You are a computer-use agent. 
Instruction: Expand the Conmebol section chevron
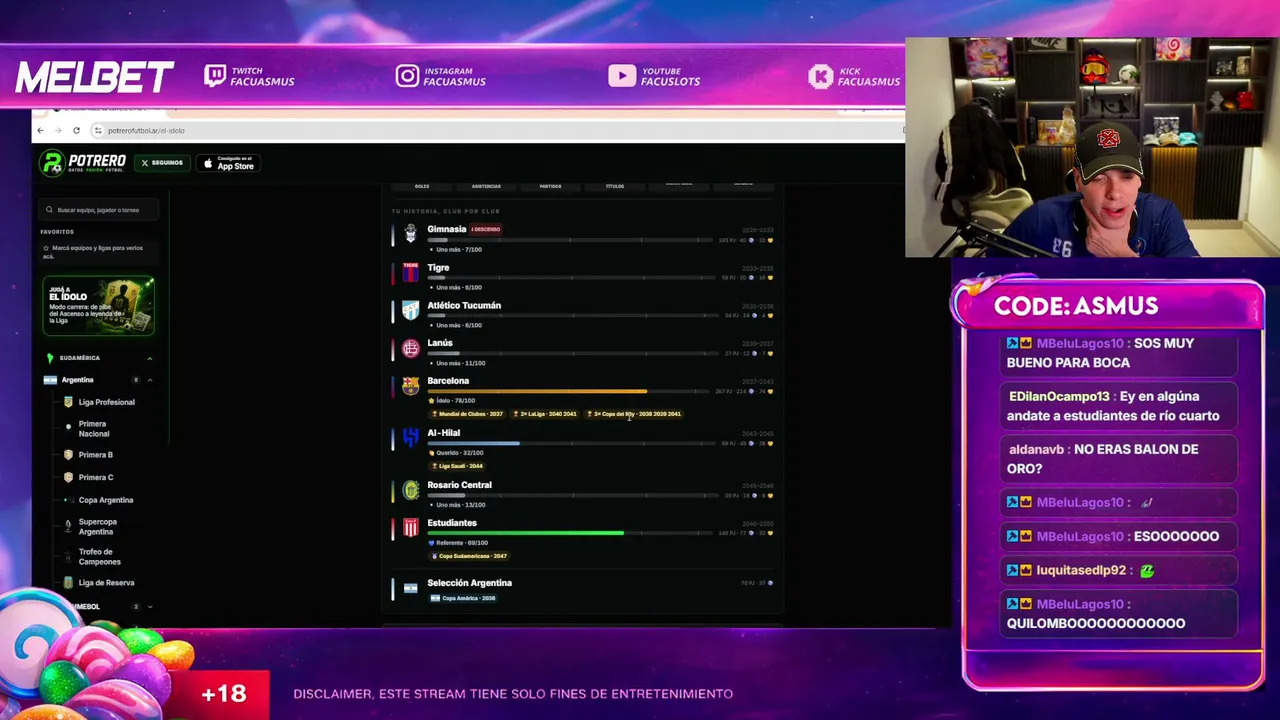tap(150, 607)
